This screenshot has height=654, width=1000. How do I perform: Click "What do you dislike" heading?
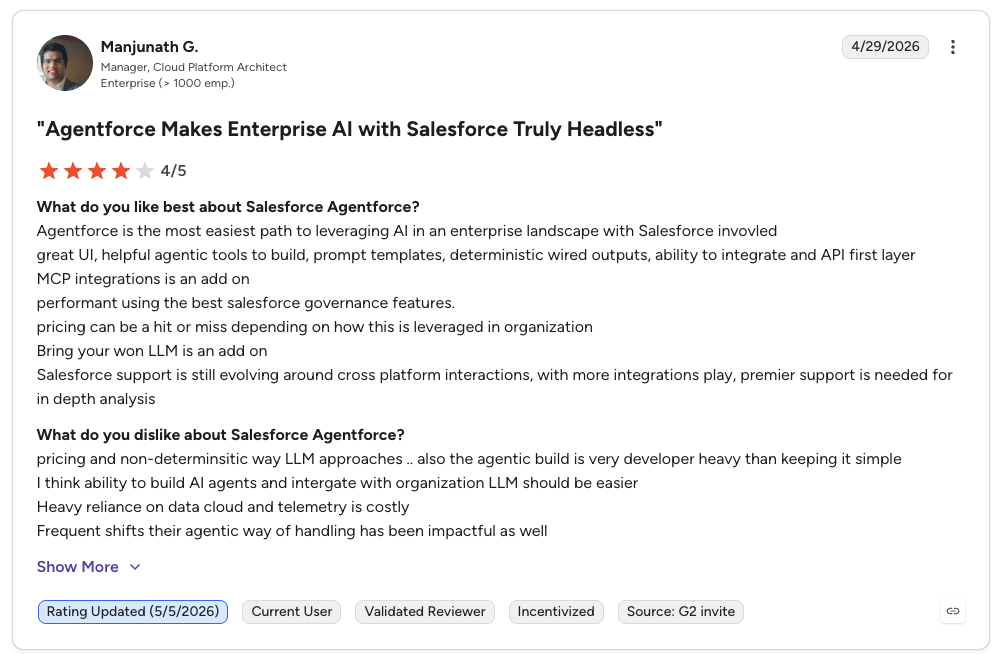[x=221, y=435]
